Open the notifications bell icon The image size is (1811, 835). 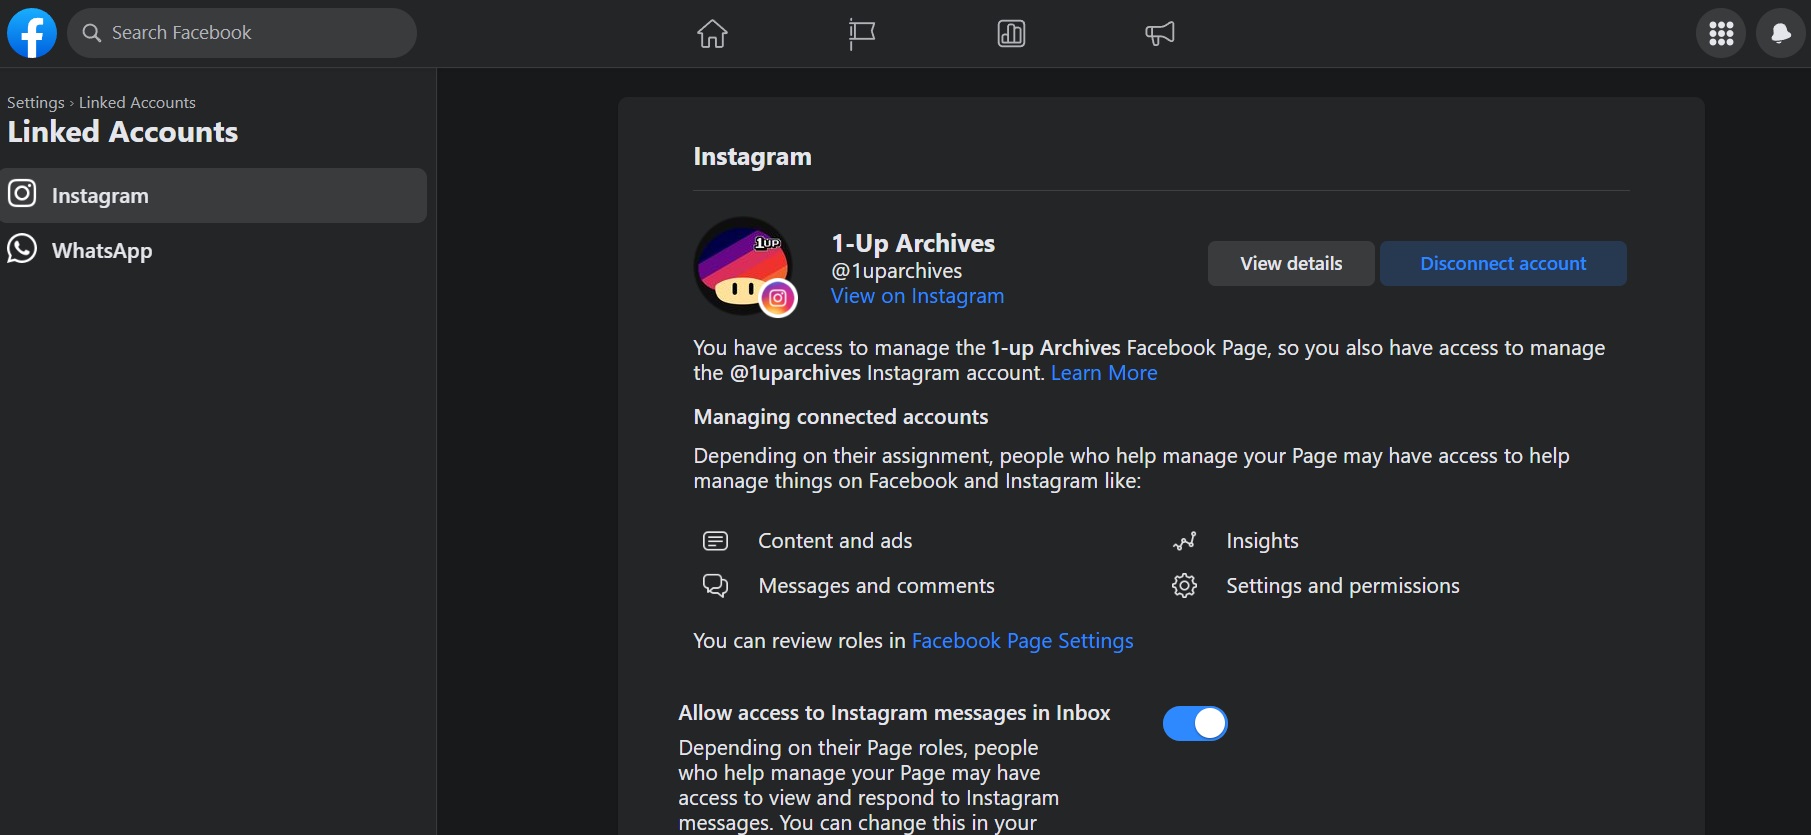click(x=1781, y=33)
